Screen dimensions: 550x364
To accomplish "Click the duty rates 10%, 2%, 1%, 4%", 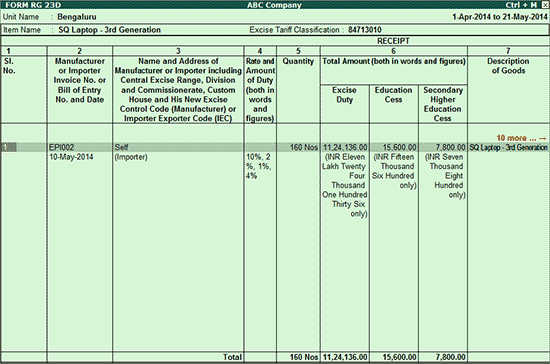I will [259, 166].
